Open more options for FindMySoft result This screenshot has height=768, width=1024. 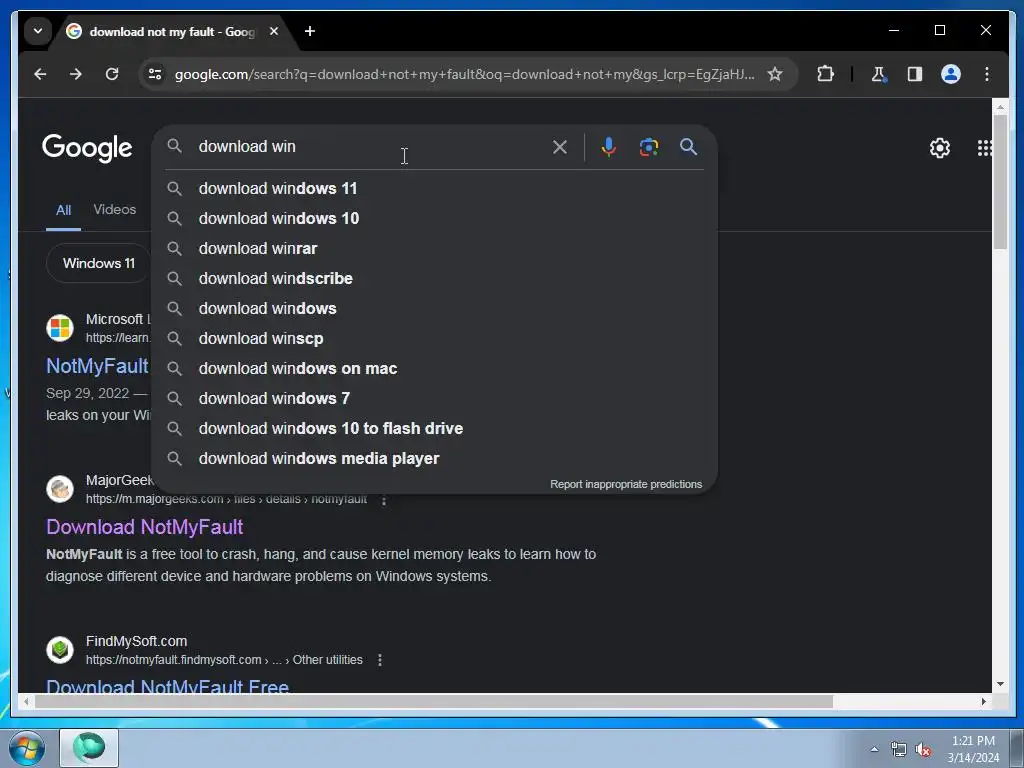point(379,660)
